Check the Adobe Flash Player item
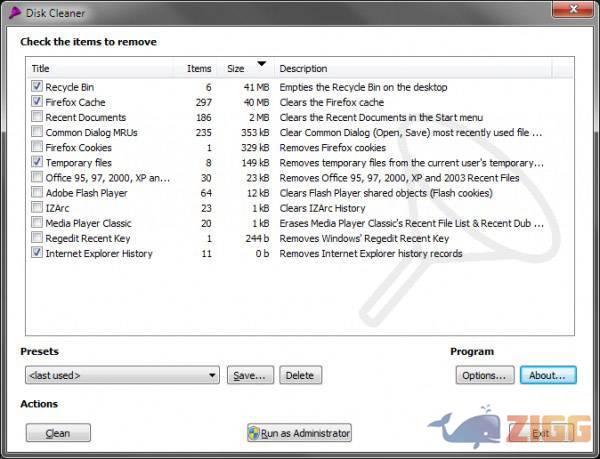 pos(37,193)
